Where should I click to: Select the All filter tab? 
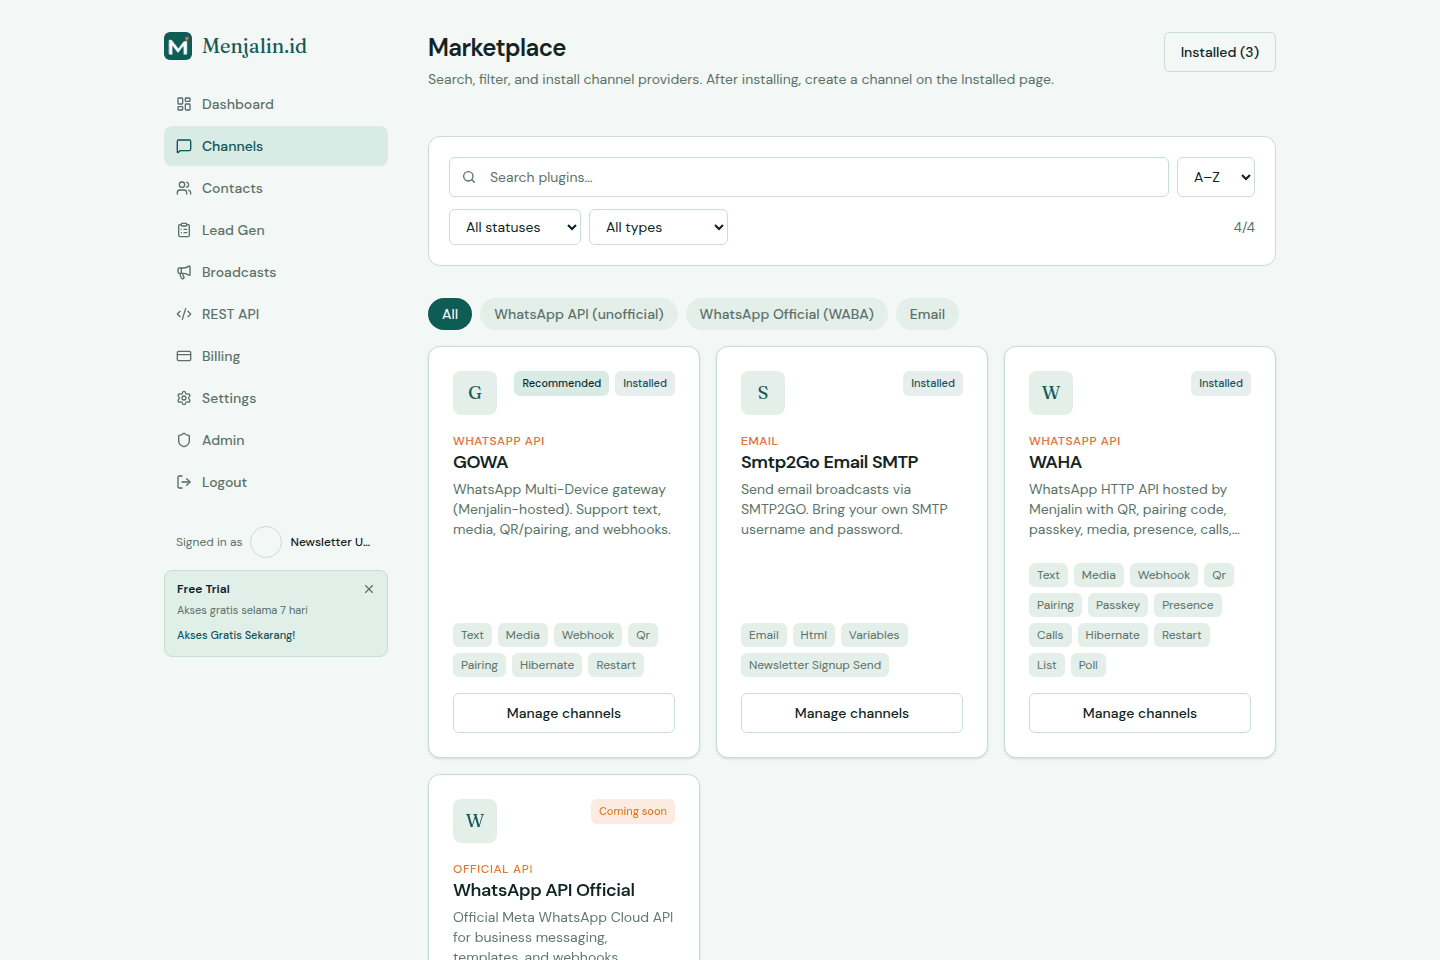point(450,314)
